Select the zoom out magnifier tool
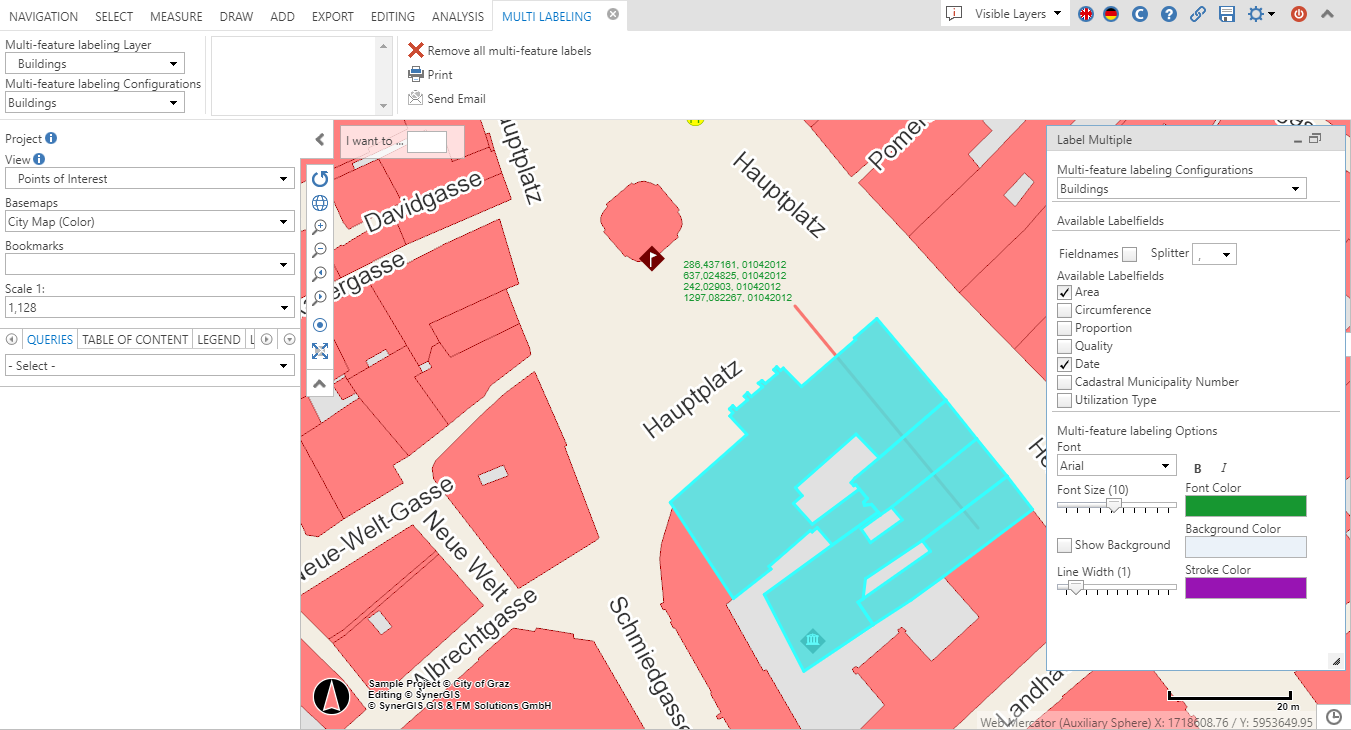1351x730 pixels. [x=319, y=250]
